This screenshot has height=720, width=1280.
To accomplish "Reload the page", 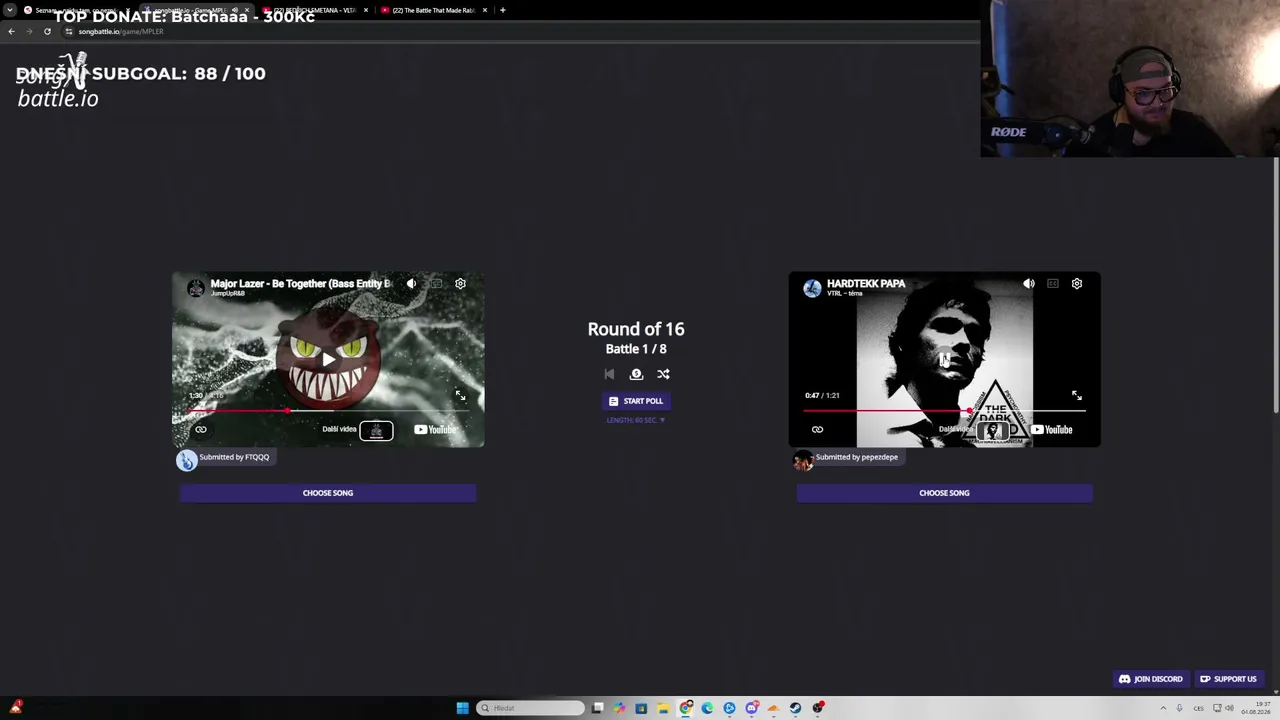I will [47, 31].
